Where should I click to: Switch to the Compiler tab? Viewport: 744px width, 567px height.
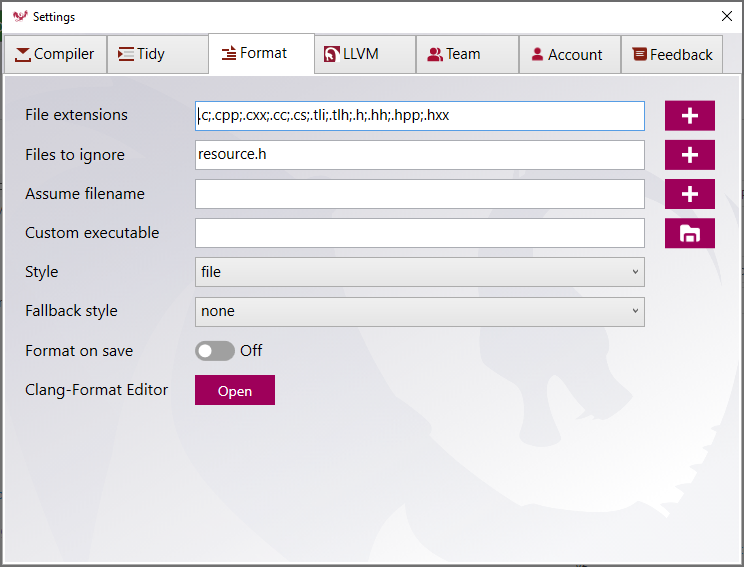(x=55, y=54)
